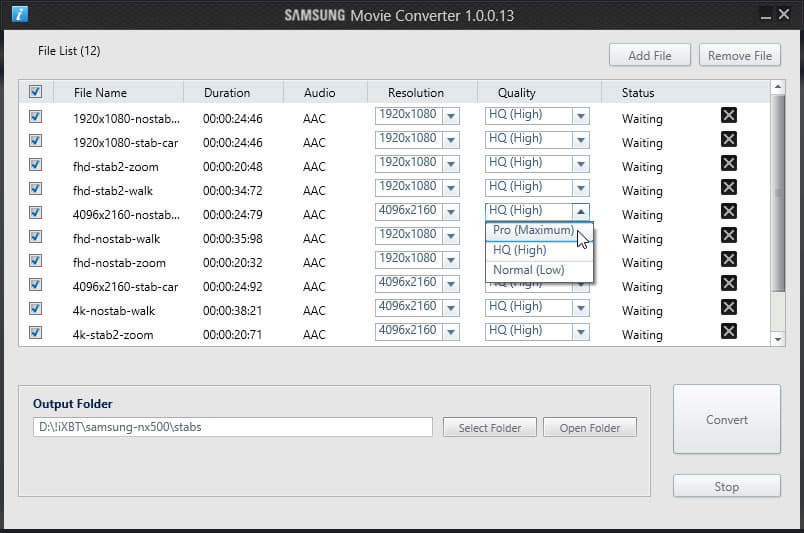Choose Pro (Maximum) quality option
Image resolution: width=804 pixels, height=533 pixels.
pyautogui.click(x=539, y=230)
